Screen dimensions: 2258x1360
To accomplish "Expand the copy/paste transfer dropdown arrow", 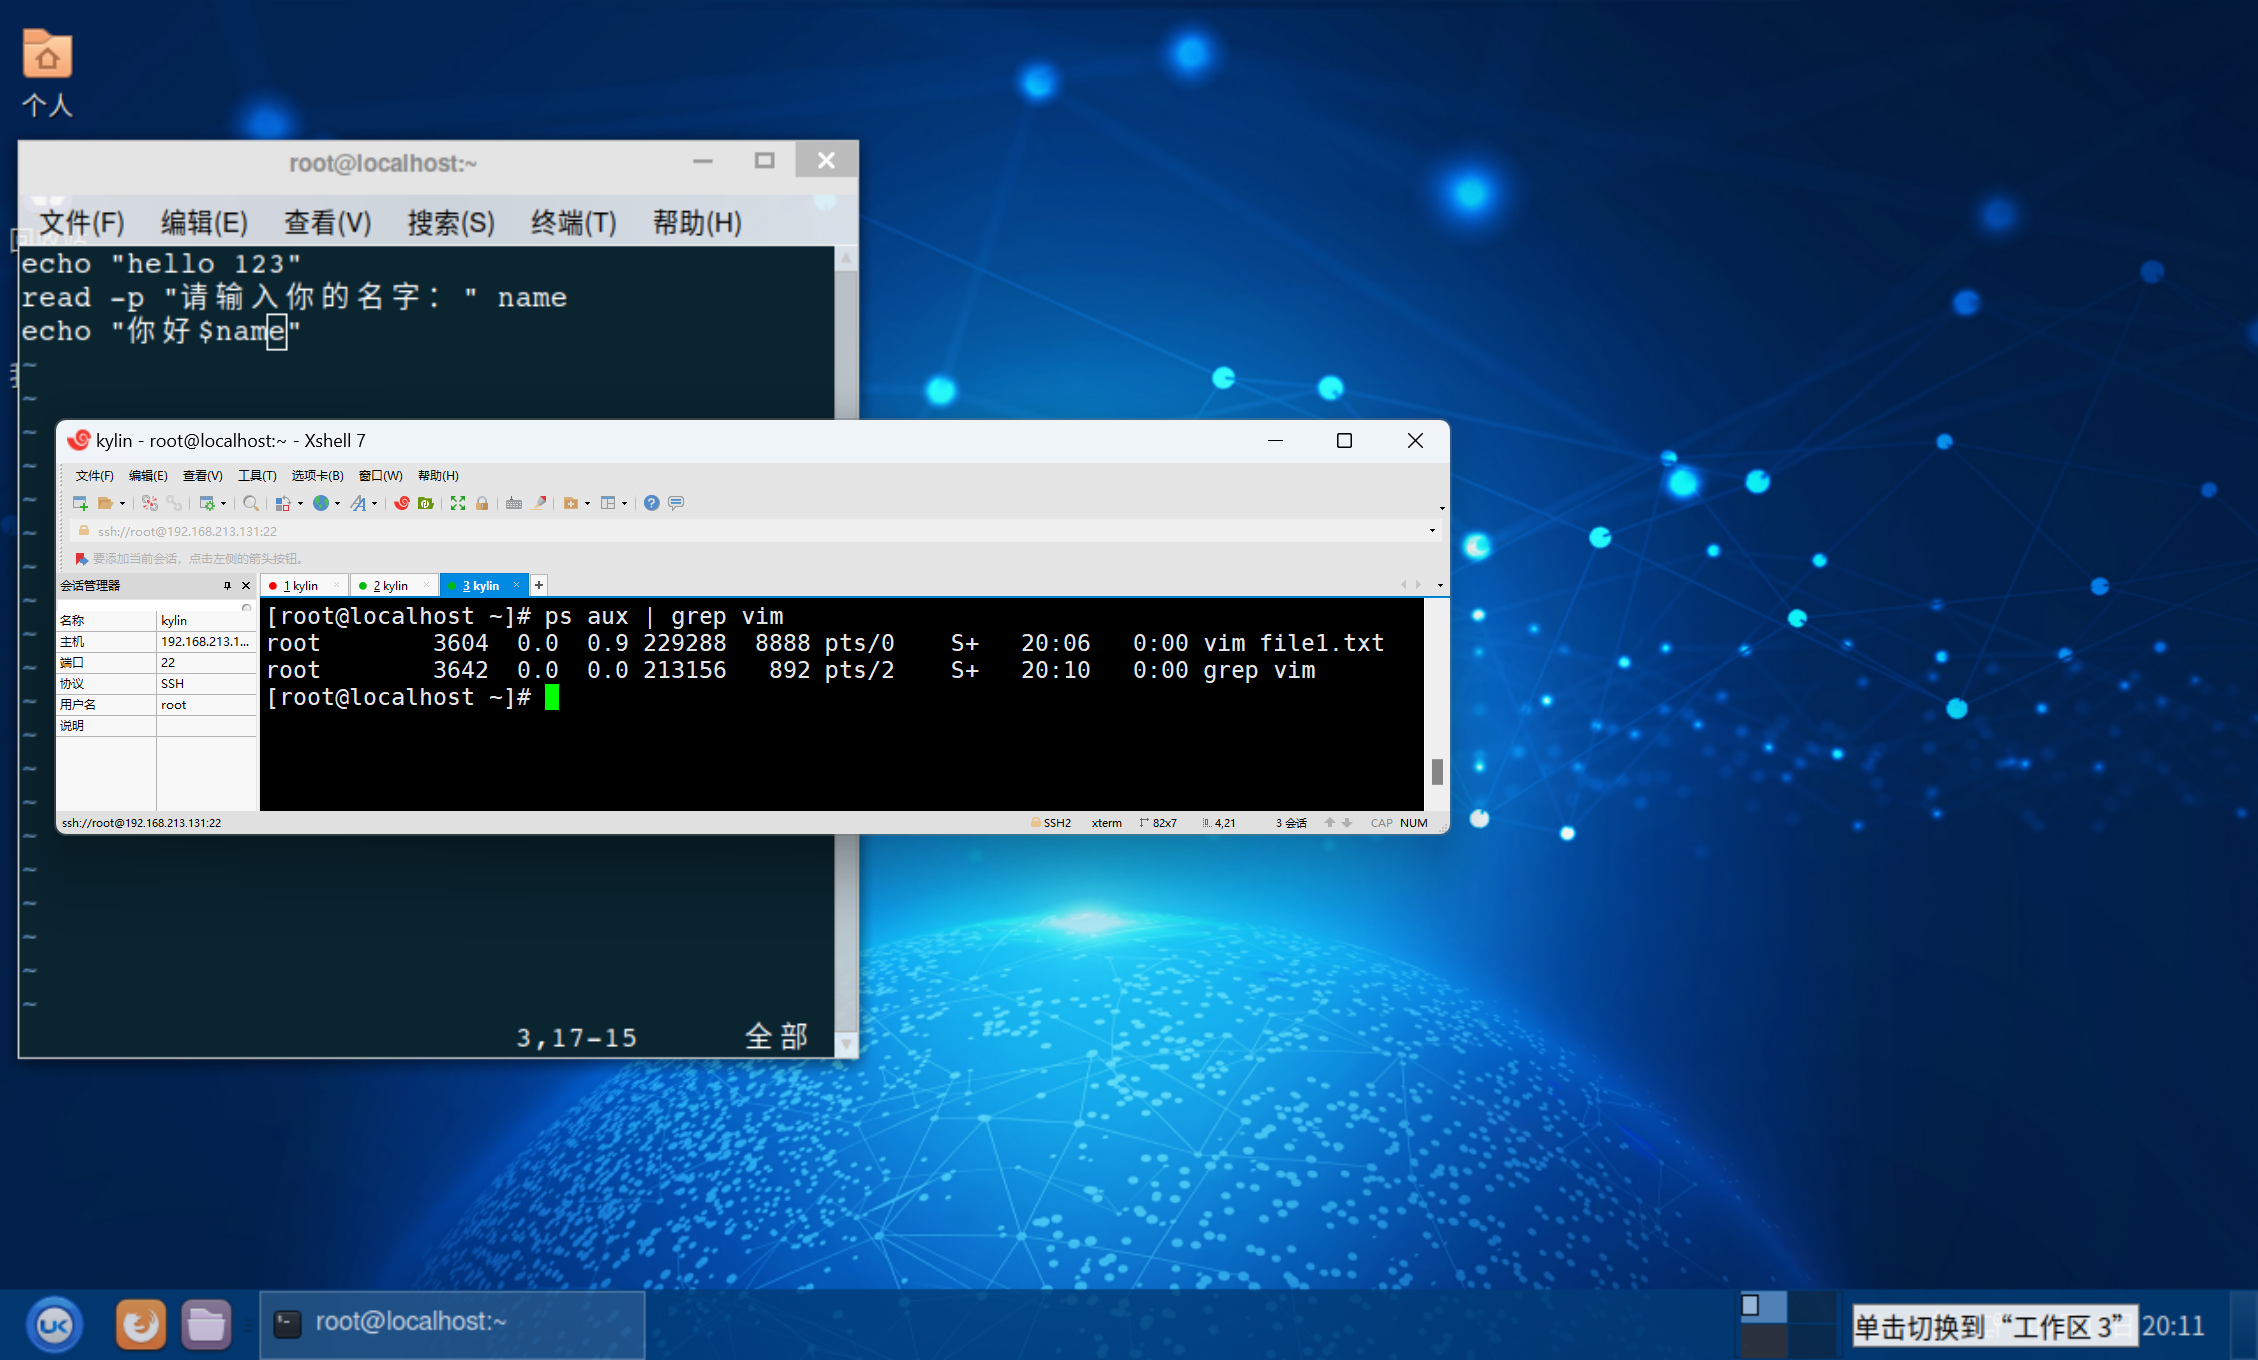I will click(x=300, y=504).
